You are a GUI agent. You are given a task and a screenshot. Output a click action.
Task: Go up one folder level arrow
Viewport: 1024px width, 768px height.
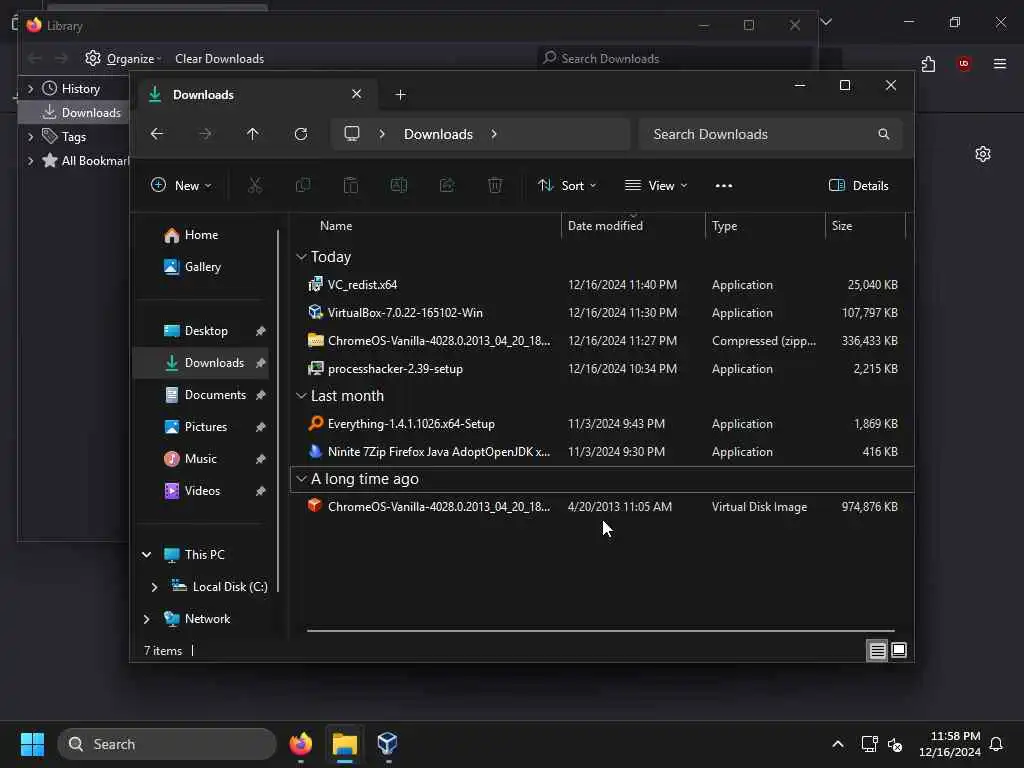click(x=253, y=134)
